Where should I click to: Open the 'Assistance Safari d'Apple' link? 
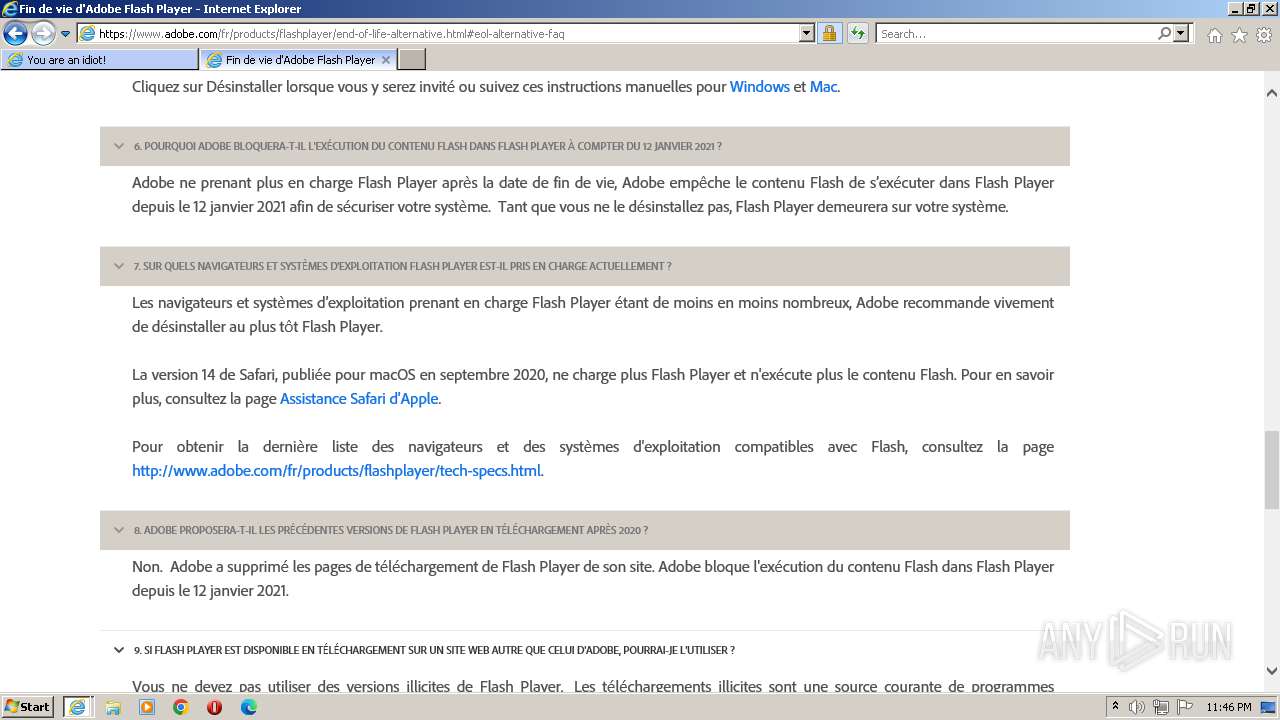point(359,399)
